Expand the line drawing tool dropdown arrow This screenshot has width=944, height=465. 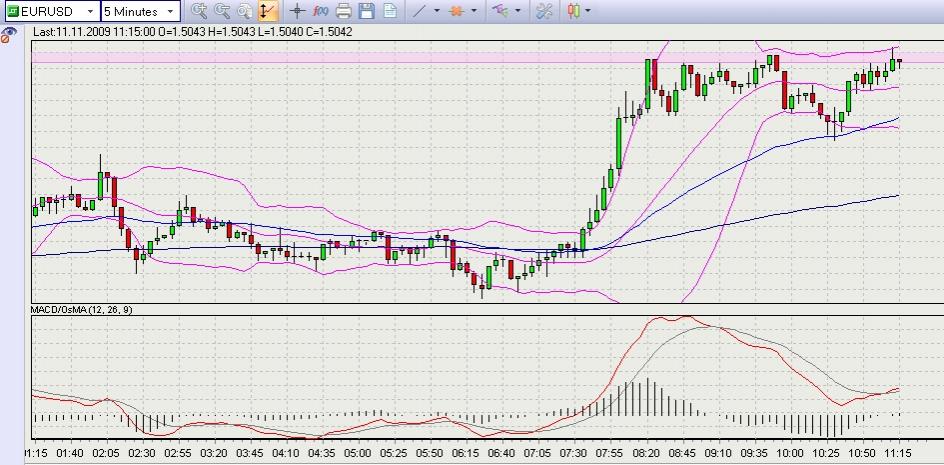tap(437, 11)
